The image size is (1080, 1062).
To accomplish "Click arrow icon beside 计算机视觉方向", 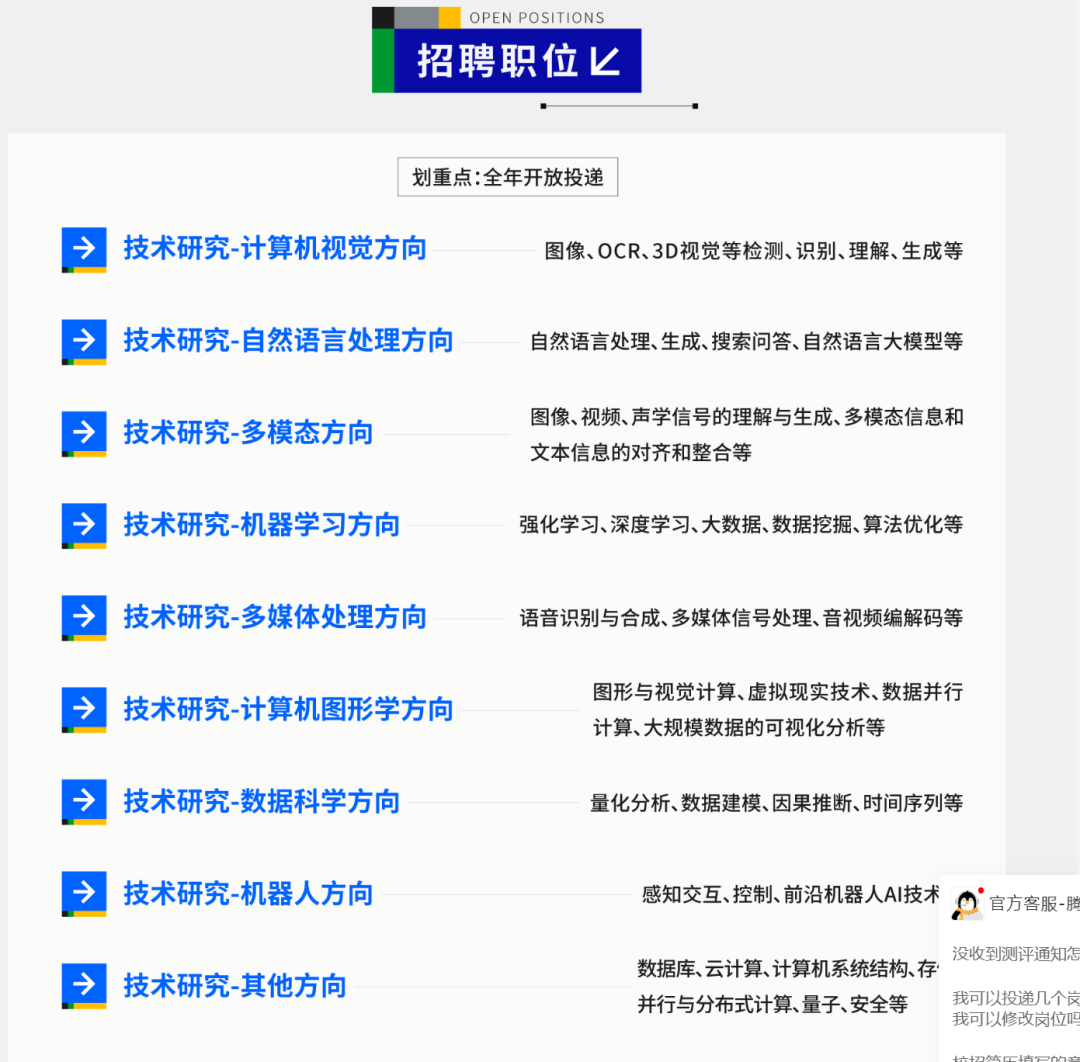I will pyautogui.click(x=84, y=250).
